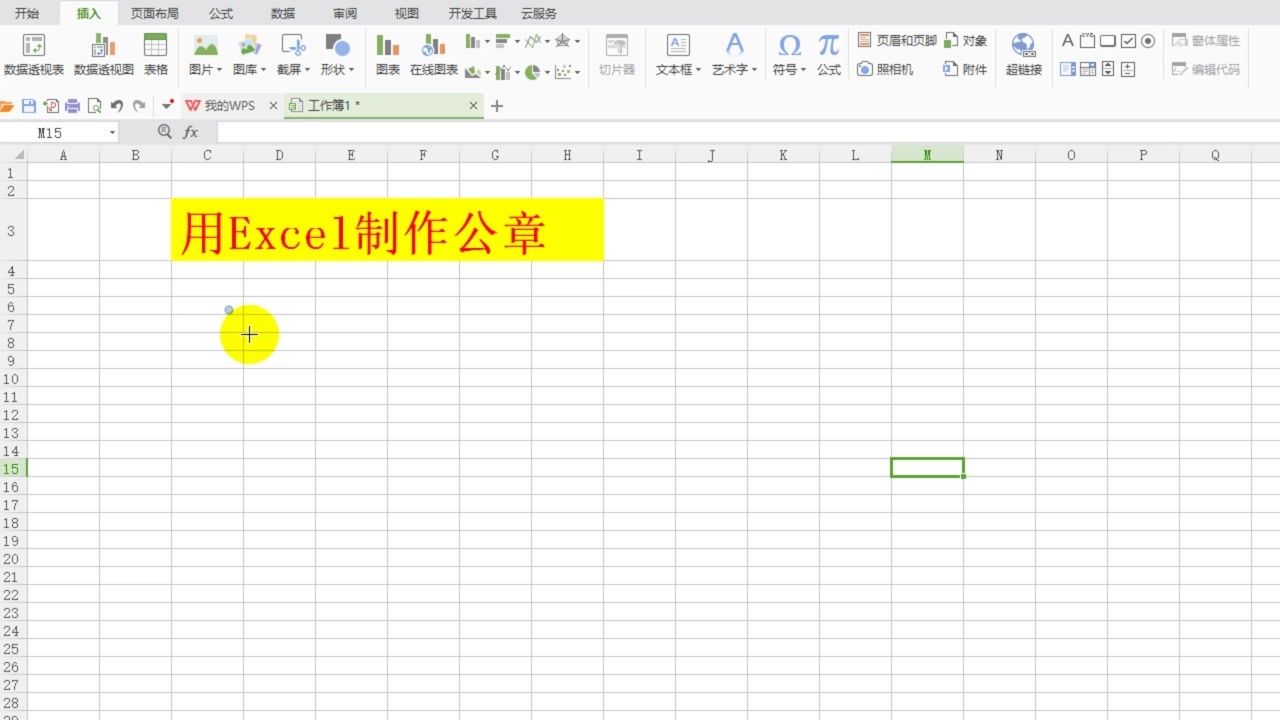Click the formula bar input

coord(747,132)
